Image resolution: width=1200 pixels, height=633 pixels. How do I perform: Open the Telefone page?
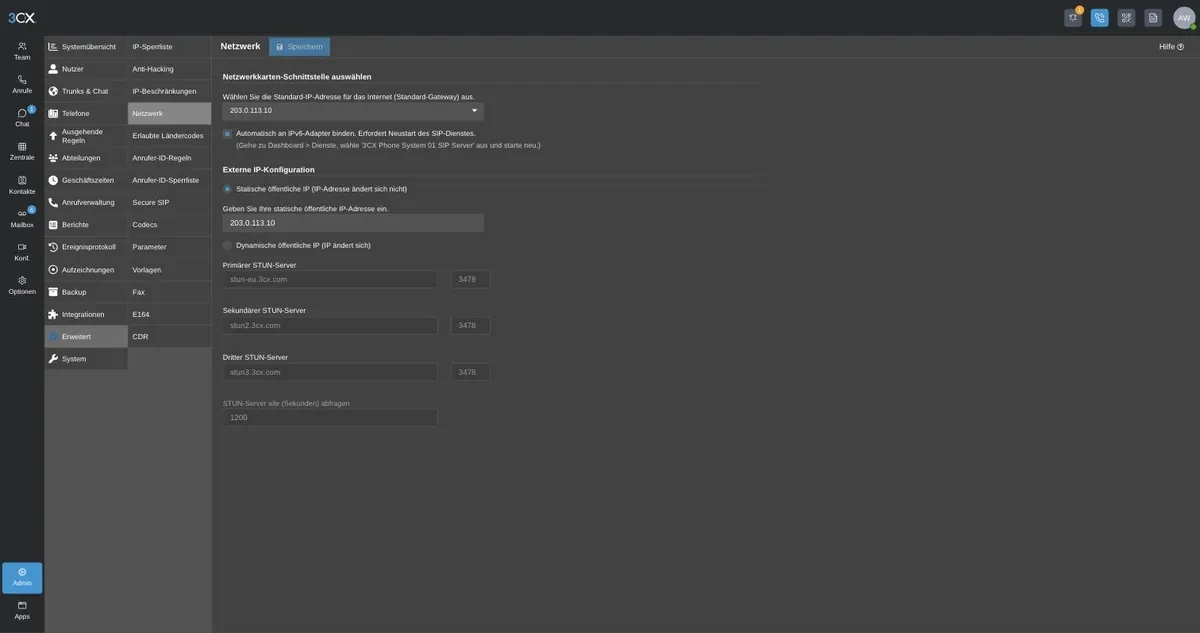[x=86, y=113]
